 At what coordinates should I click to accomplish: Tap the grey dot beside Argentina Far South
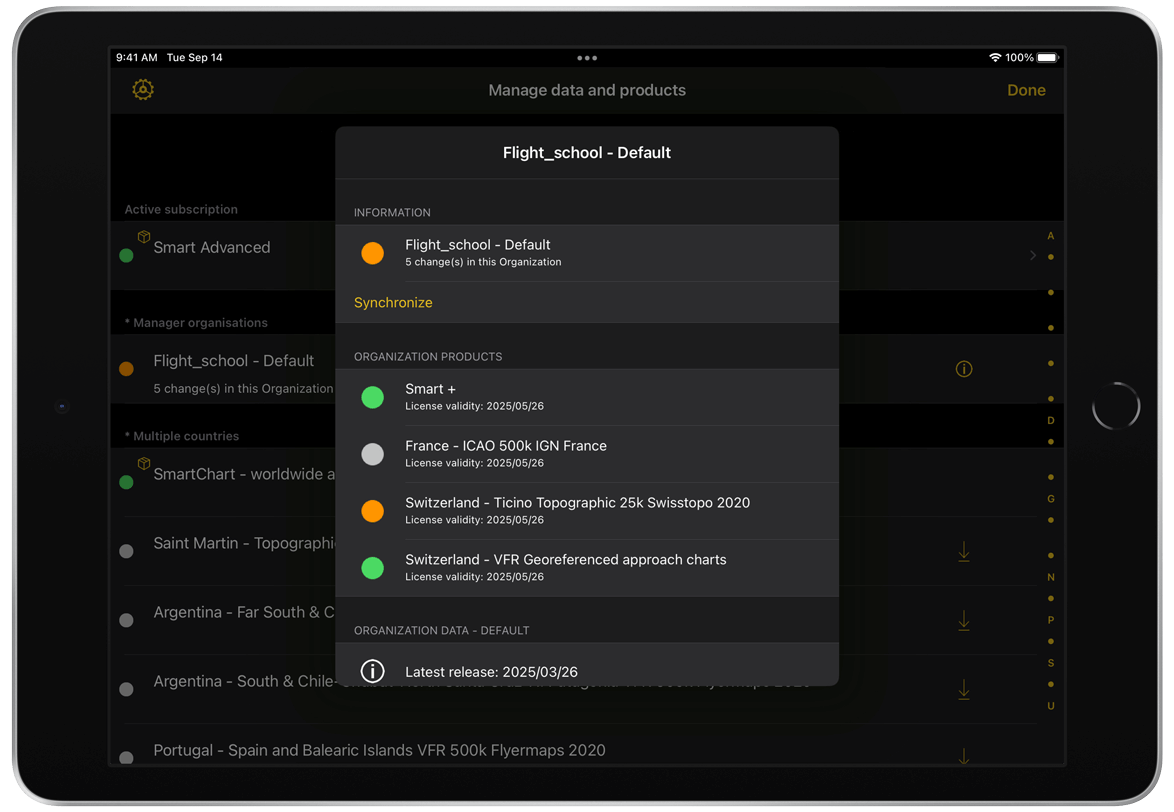(x=127, y=620)
